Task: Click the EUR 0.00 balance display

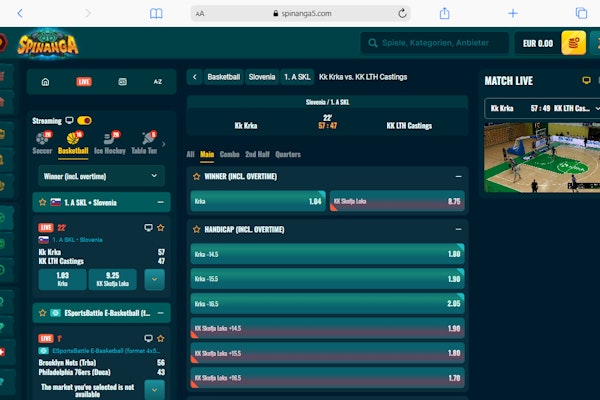Action: pyautogui.click(x=538, y=43)
